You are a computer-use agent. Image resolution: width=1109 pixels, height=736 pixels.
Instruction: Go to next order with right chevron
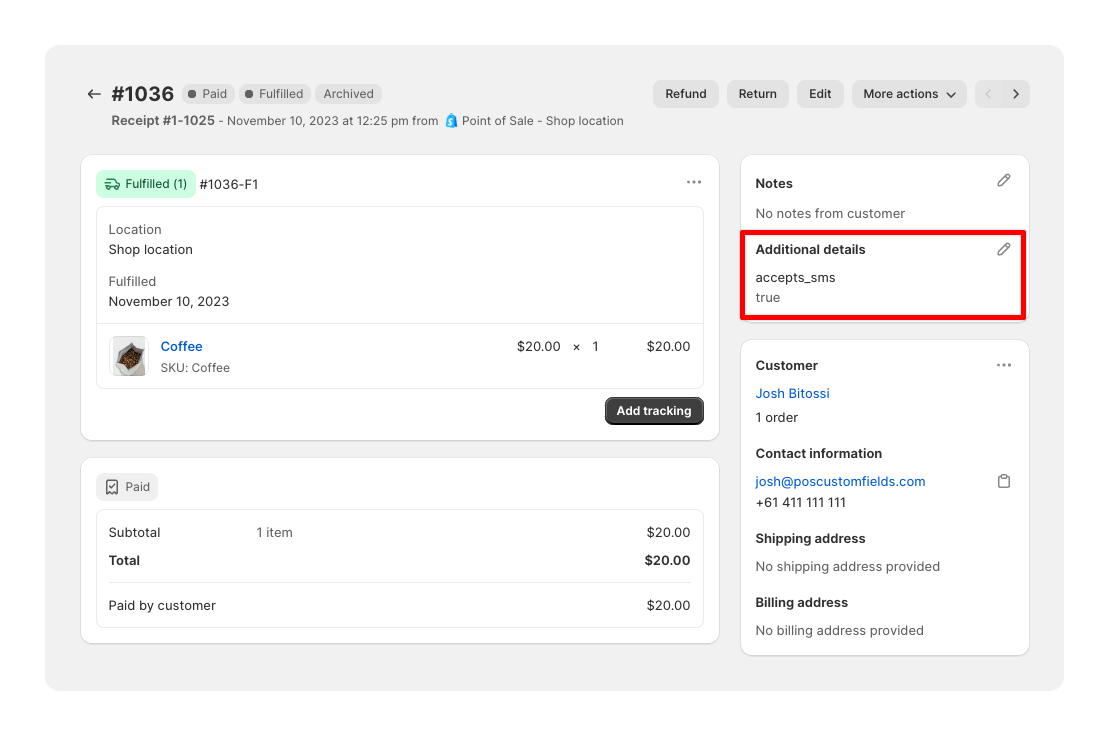point(1018,93)
